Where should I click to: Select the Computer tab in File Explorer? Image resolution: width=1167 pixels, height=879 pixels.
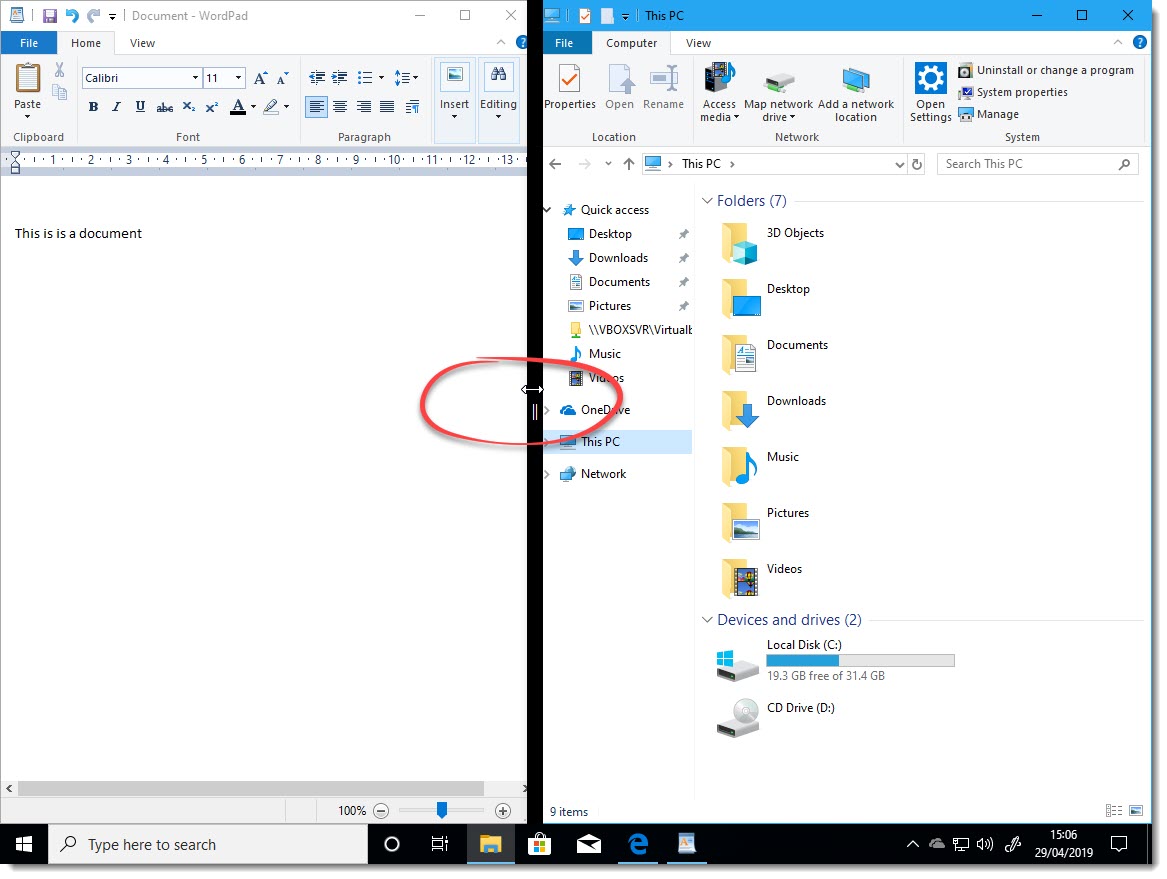[x=631, y=43]
